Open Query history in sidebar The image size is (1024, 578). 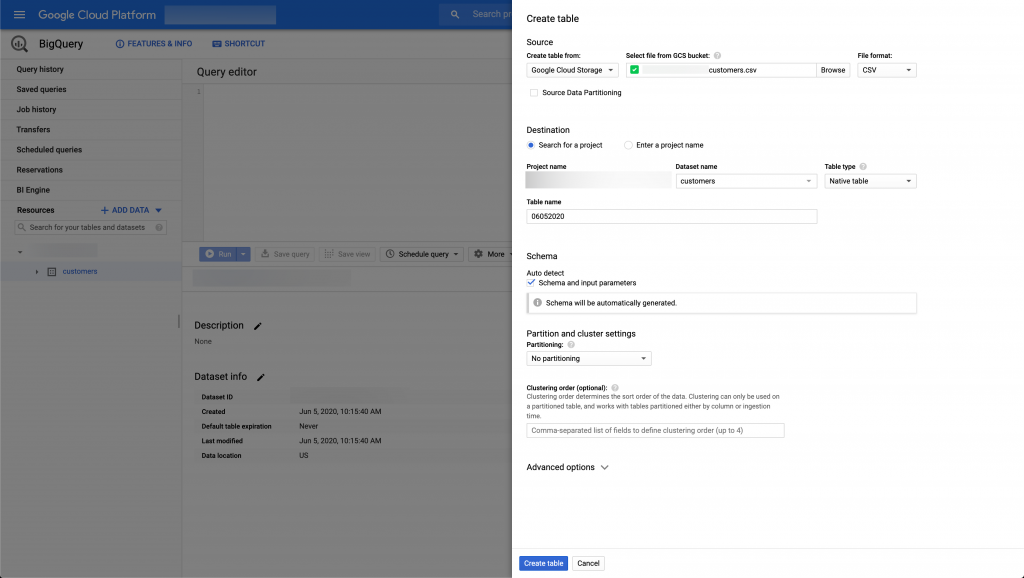40,69
